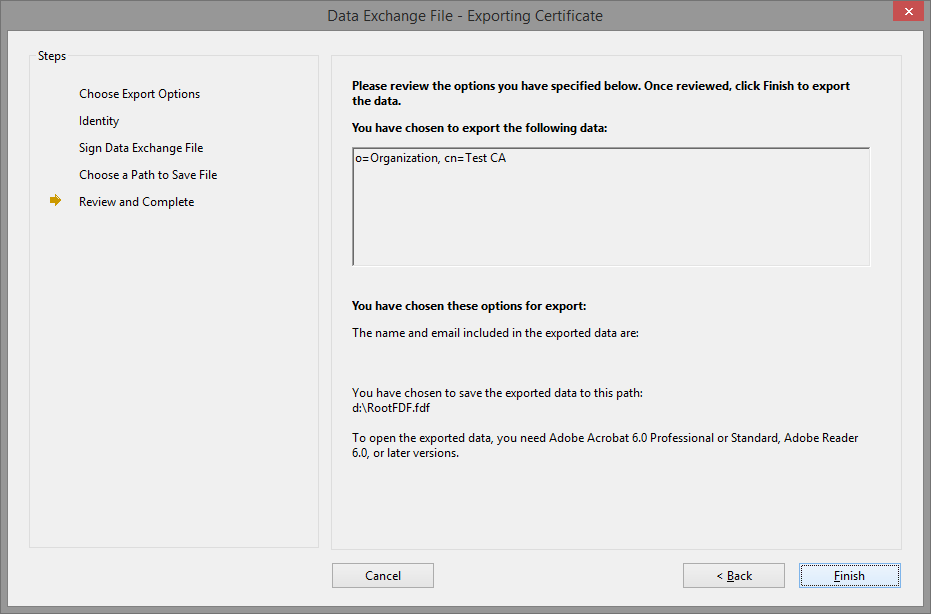931x614 pixels.
Task: Click the 'export the following data' heading
Action: pyautogui.click(x=480, y=128)
